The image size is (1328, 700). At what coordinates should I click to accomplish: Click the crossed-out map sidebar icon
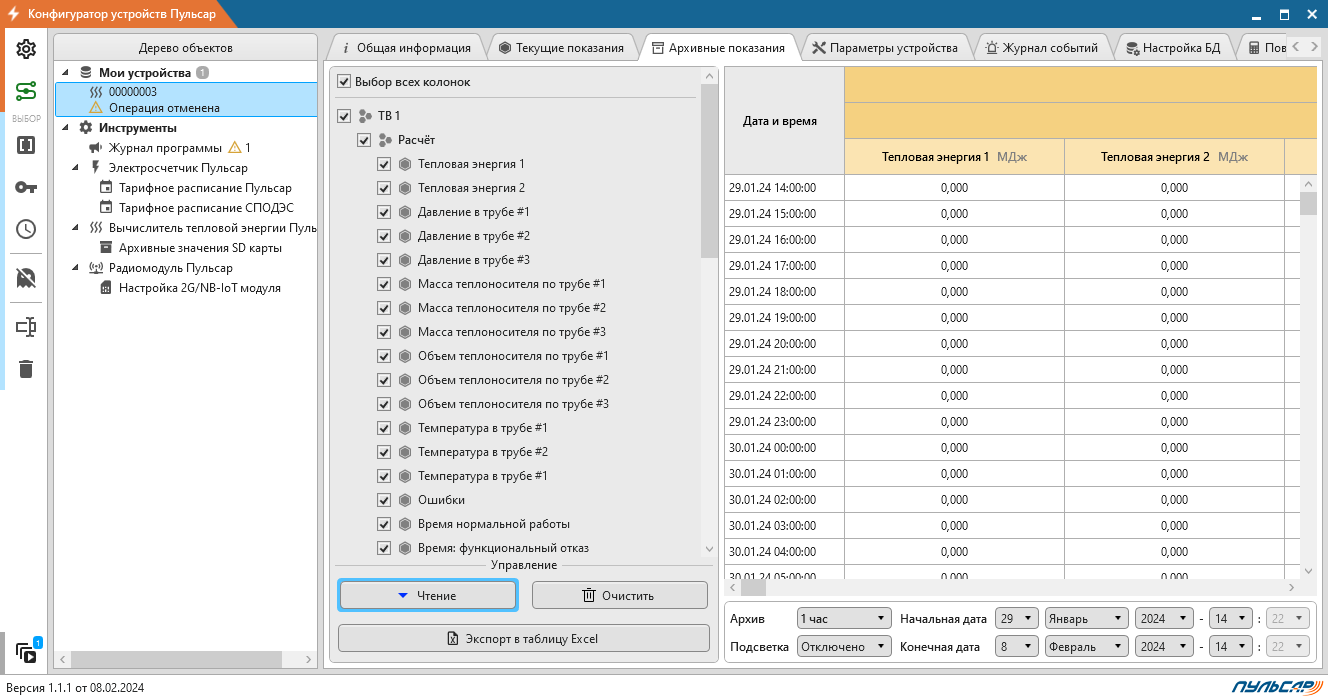pyautogui.click(x=26, y=278)
